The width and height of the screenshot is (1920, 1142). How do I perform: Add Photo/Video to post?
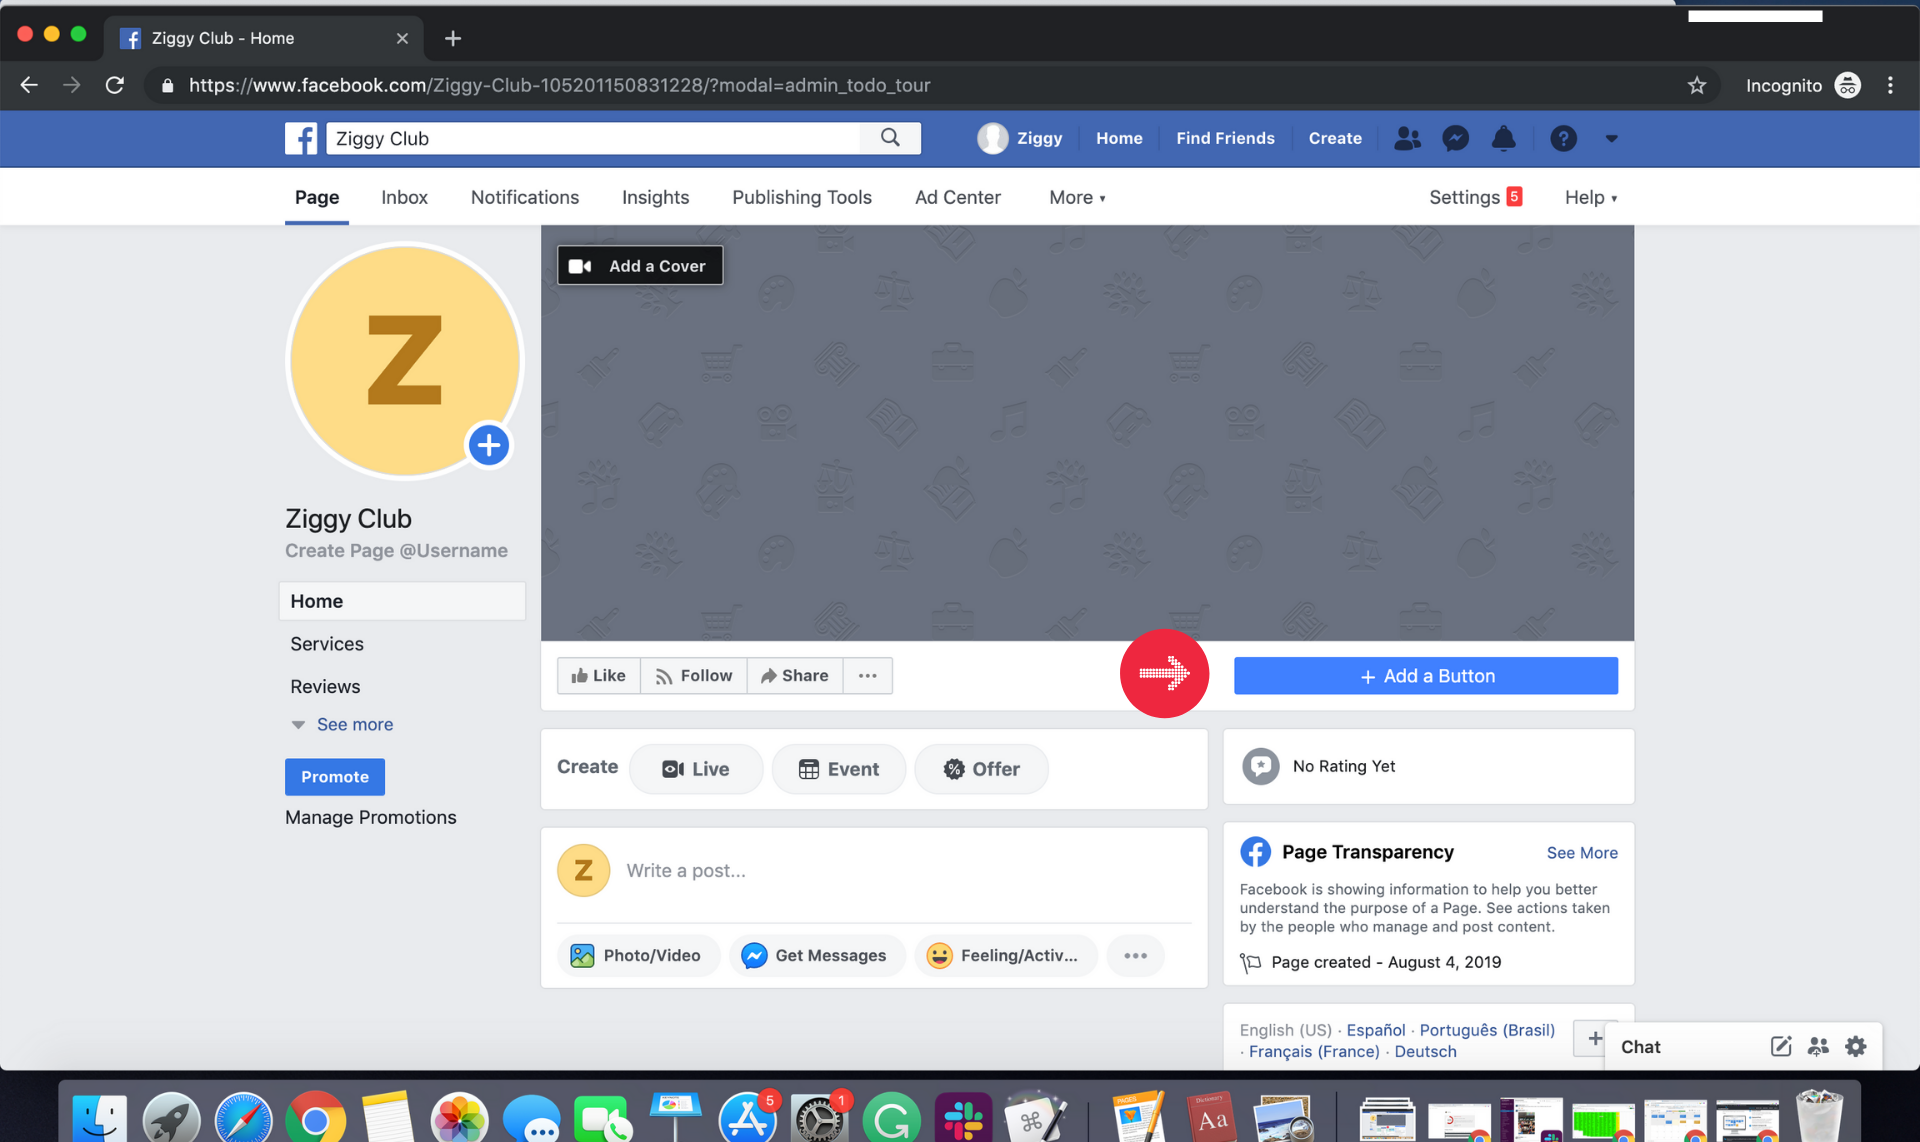pyautogui.click(x=637, y=956)
